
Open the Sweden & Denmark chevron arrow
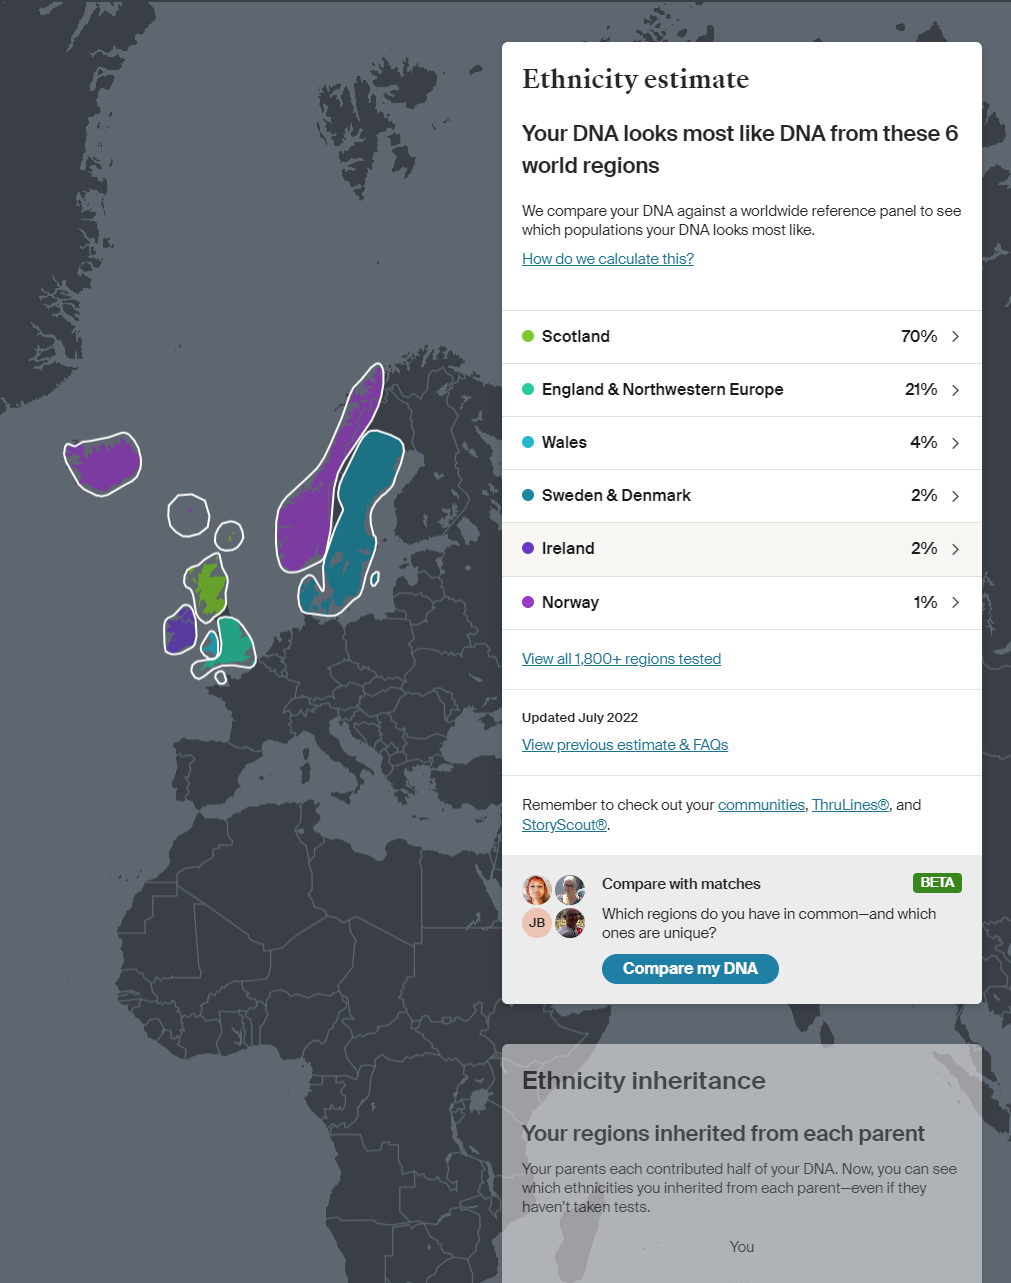click(955, 496)
